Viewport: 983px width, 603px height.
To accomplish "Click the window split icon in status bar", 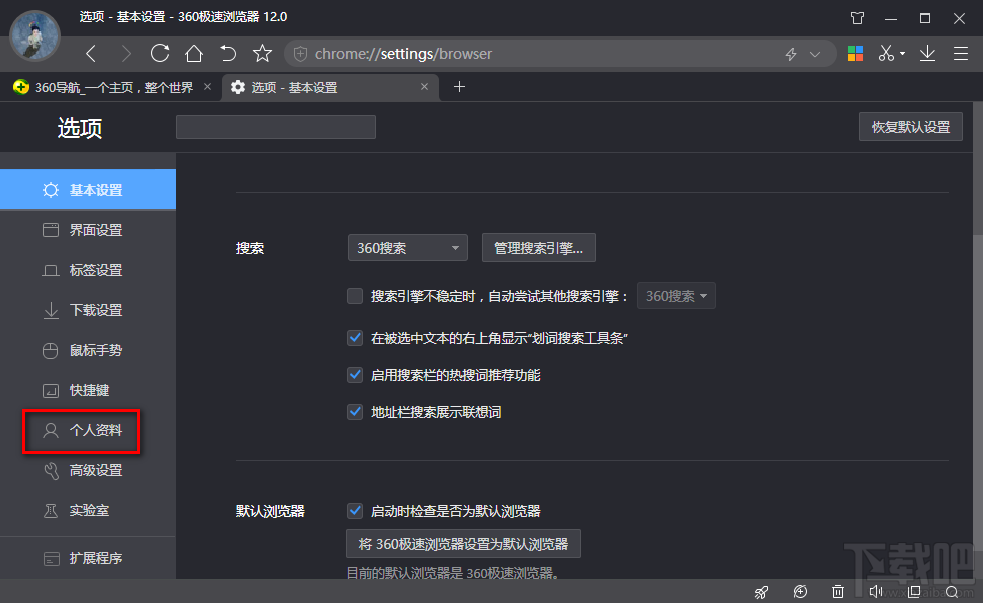I will coord(914,592).
